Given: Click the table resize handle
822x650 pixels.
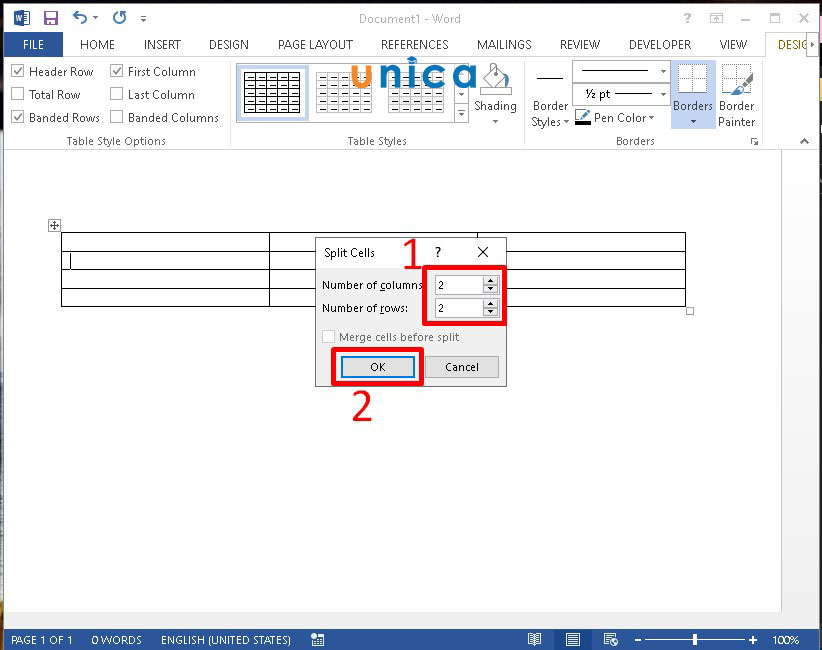Looking at the screenshot, I should [690, 311].
